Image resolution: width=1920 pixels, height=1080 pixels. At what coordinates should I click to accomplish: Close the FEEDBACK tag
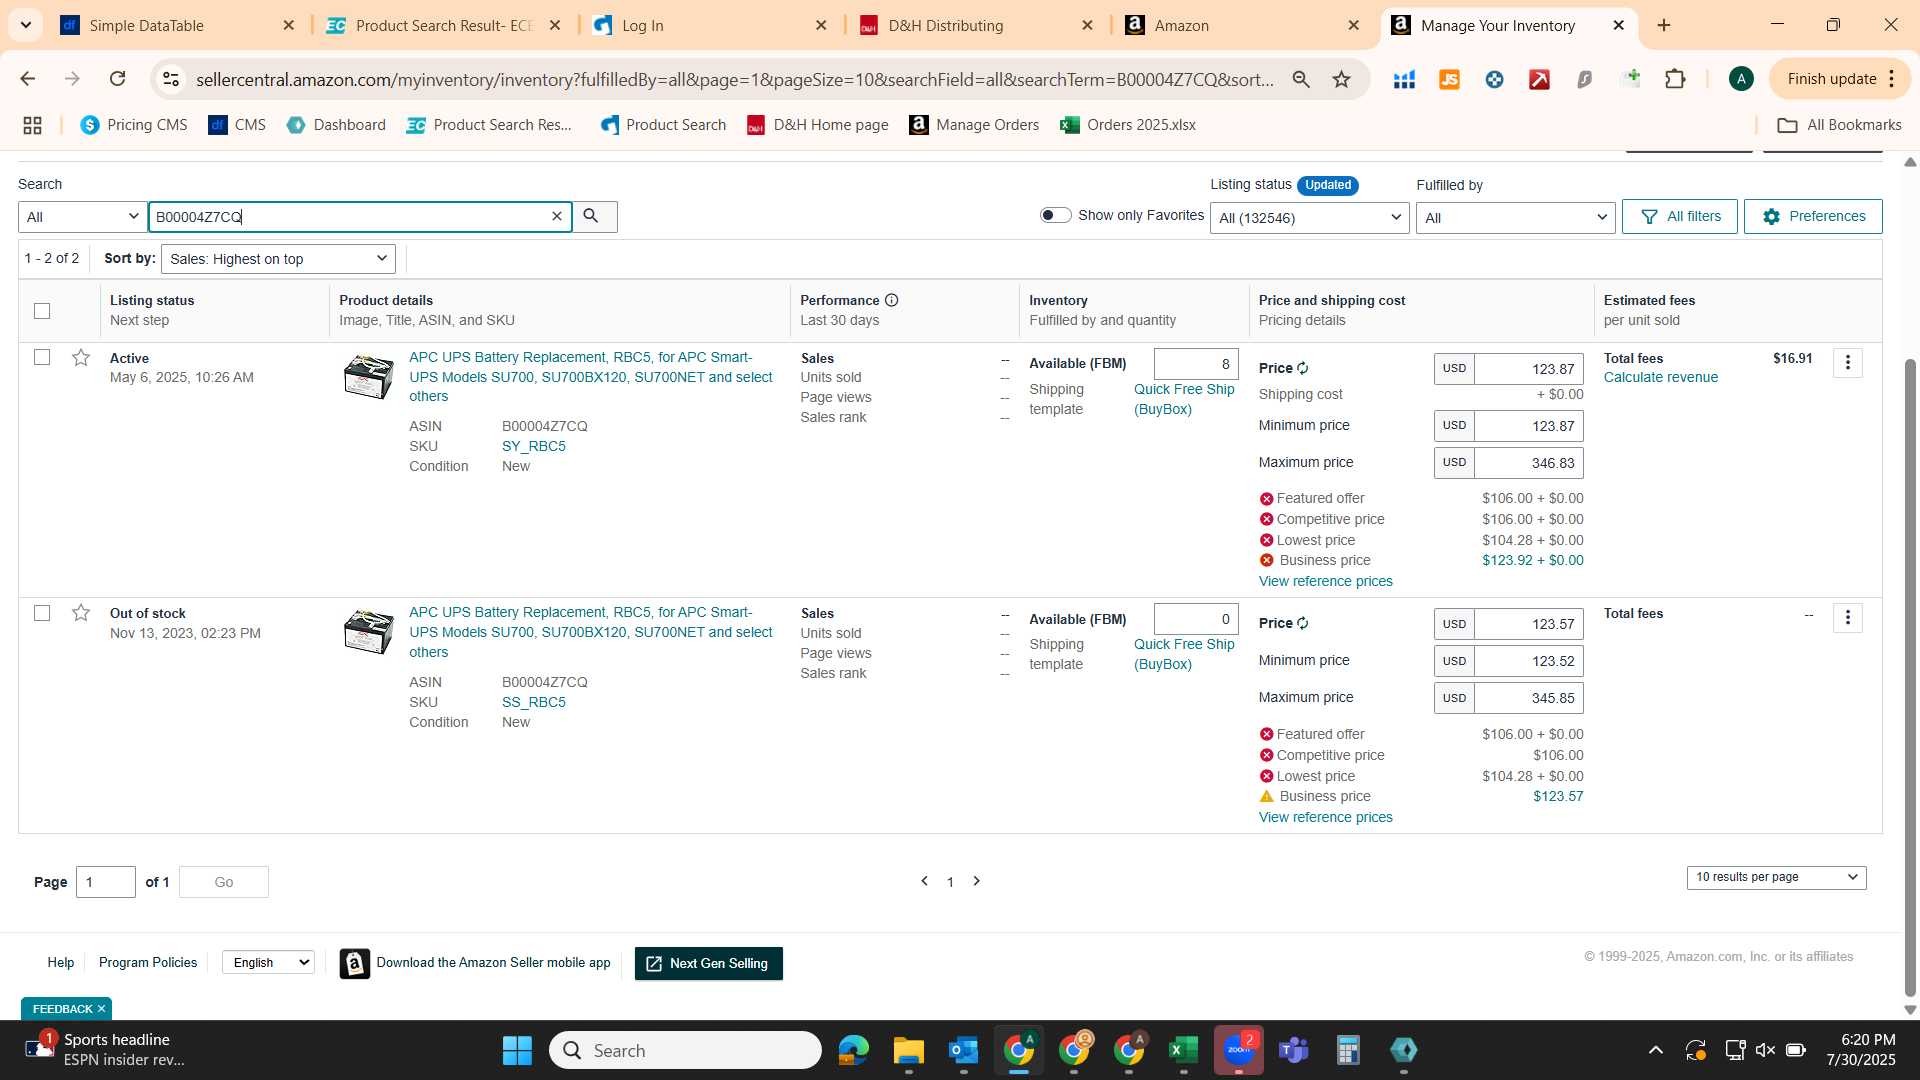[101, 1009]
